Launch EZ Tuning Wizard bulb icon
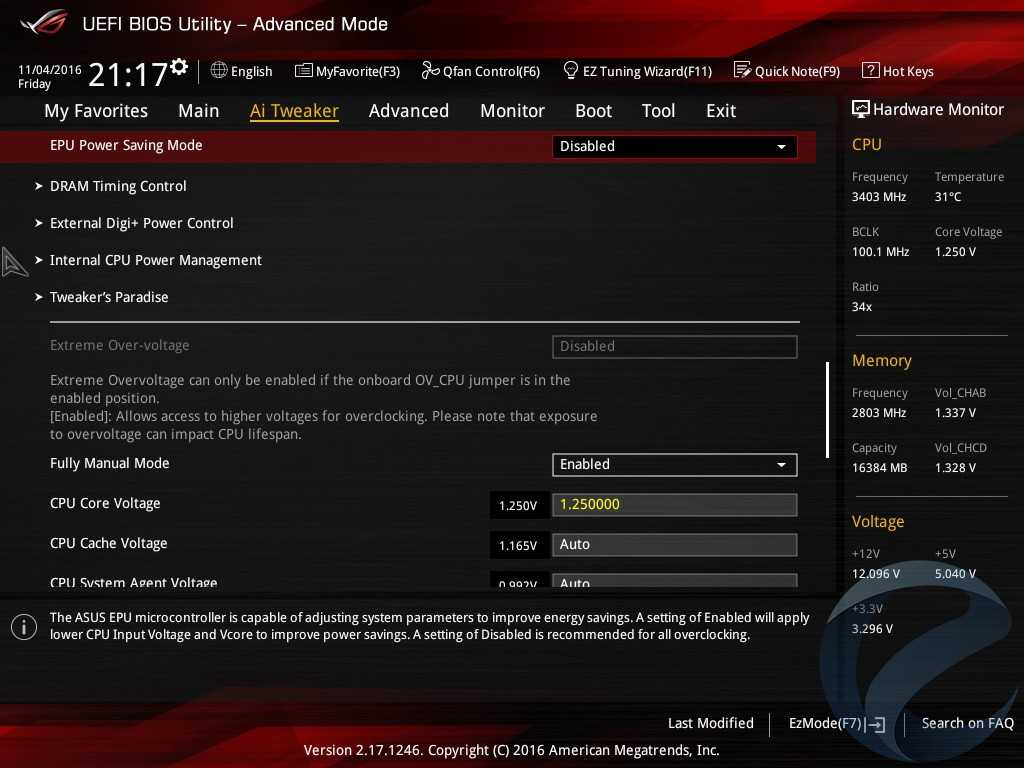1024x768 pixels. pos(571,70)
